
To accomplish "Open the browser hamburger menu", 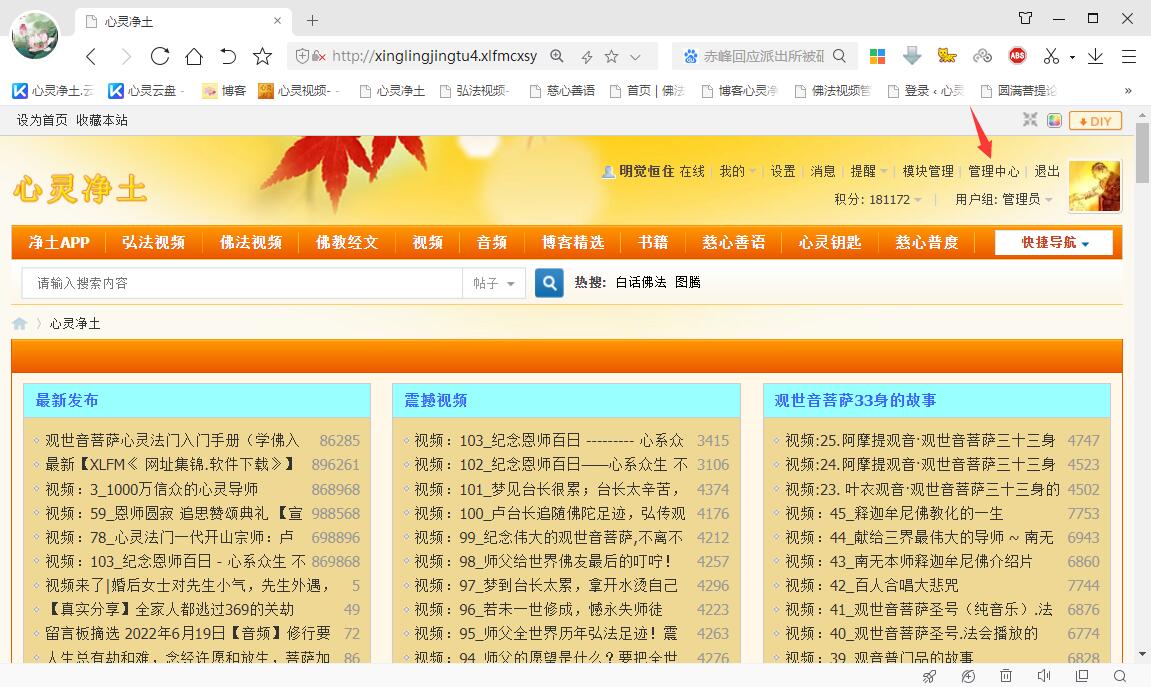I will (1129, 57).
